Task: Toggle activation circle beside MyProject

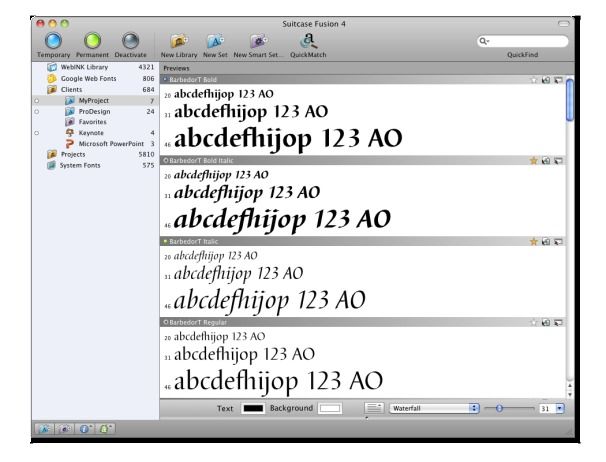Action: point(37,101)
